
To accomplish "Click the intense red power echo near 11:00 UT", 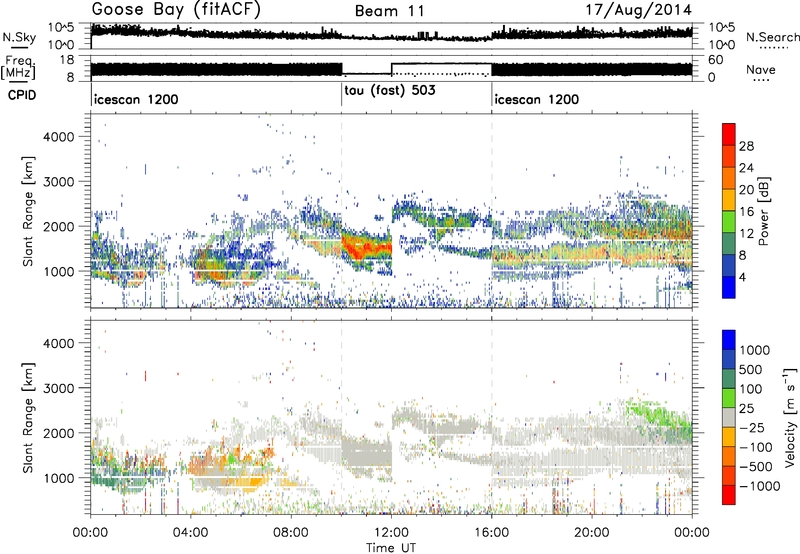I will 367,247.
